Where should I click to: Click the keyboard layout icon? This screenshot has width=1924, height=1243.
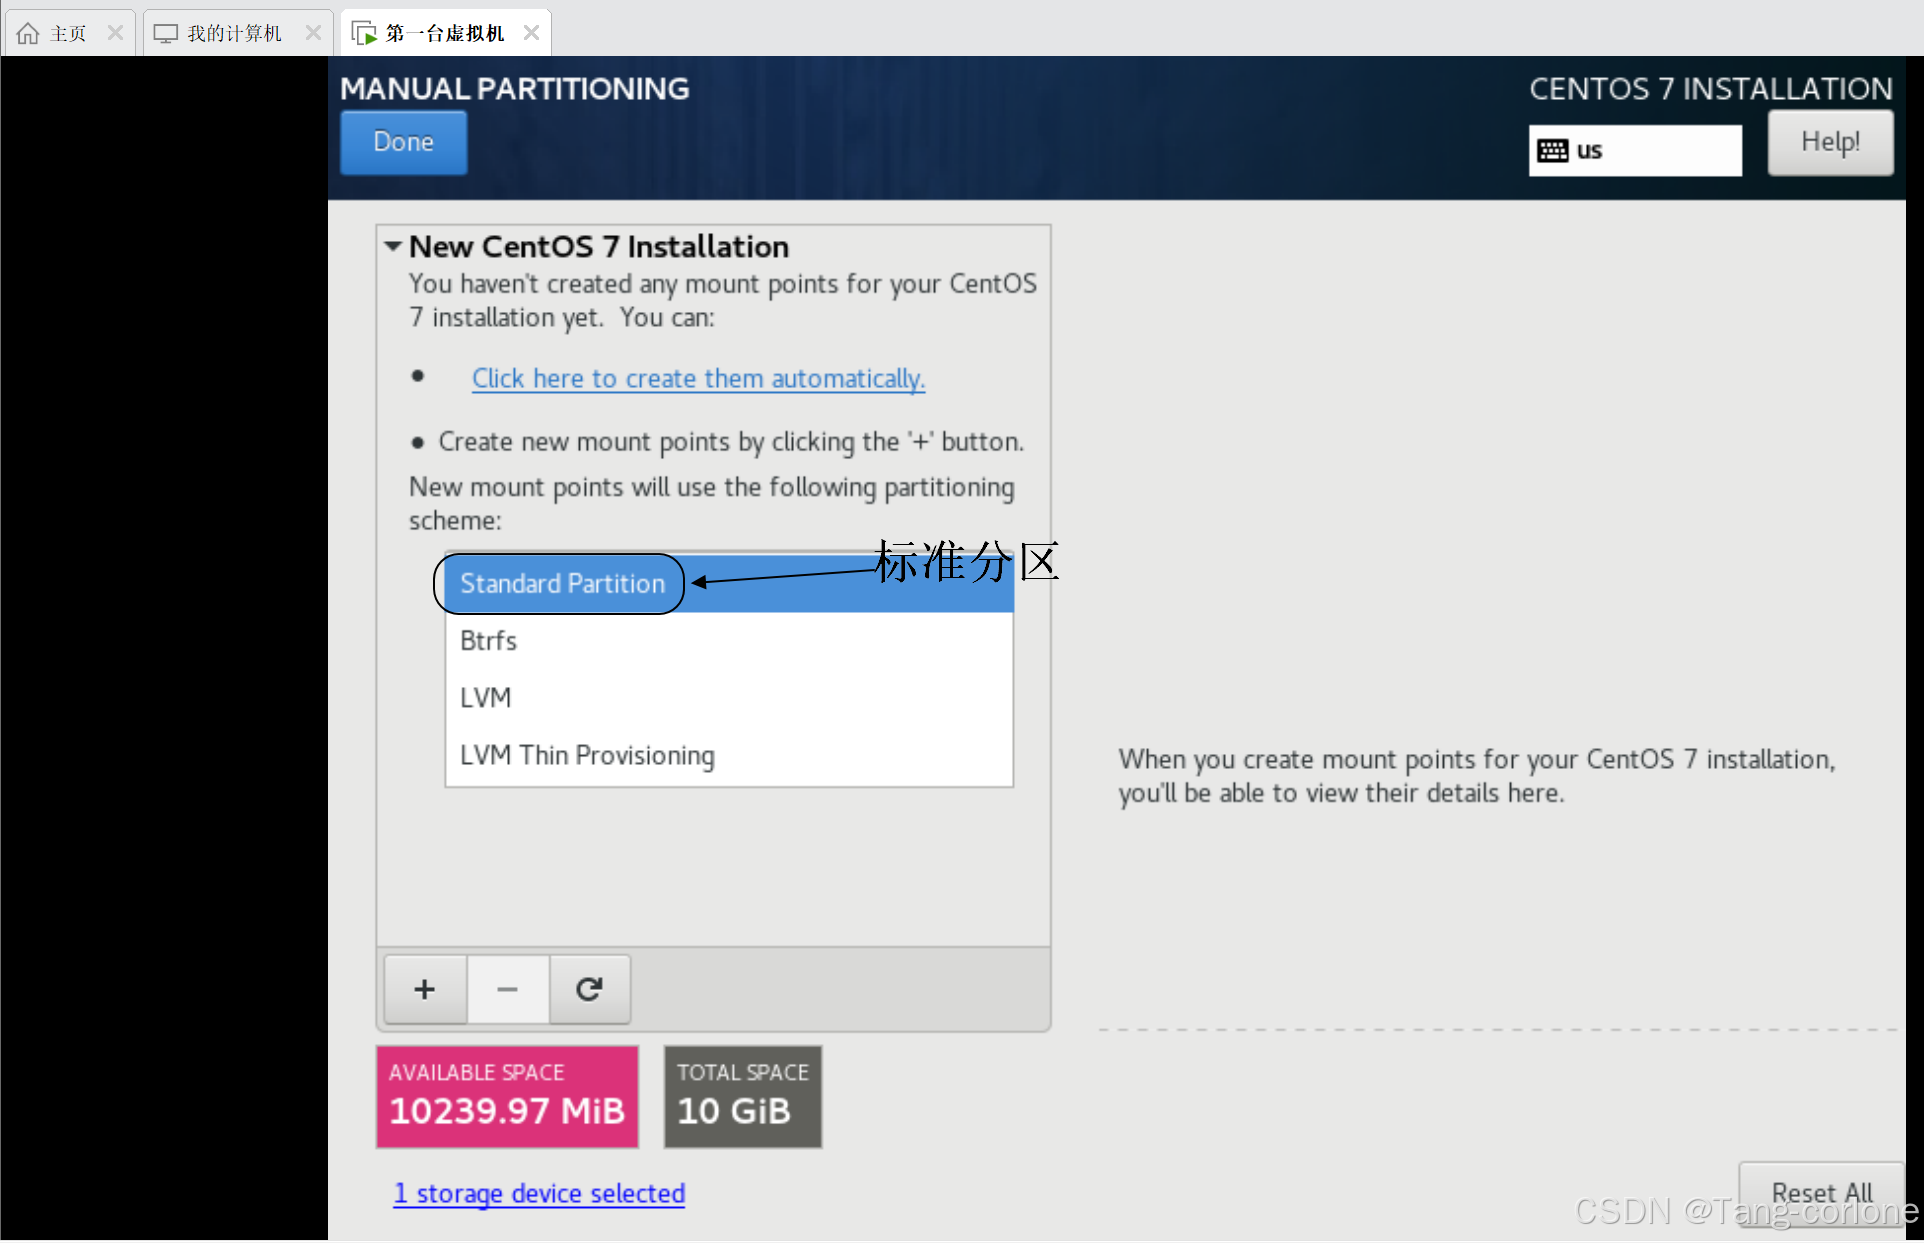(1552, 151)
